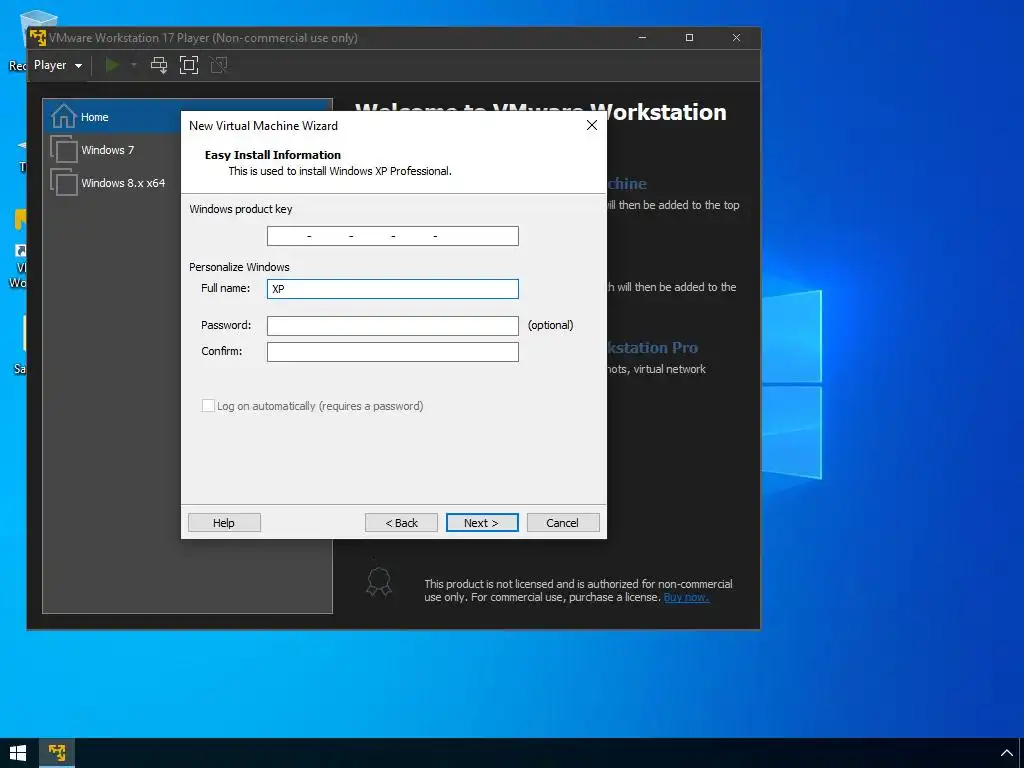The height and width of the screenshot is (768, 1024).
Task: Close the New Virtual Machine Wizard dialog
Action: 592,125
